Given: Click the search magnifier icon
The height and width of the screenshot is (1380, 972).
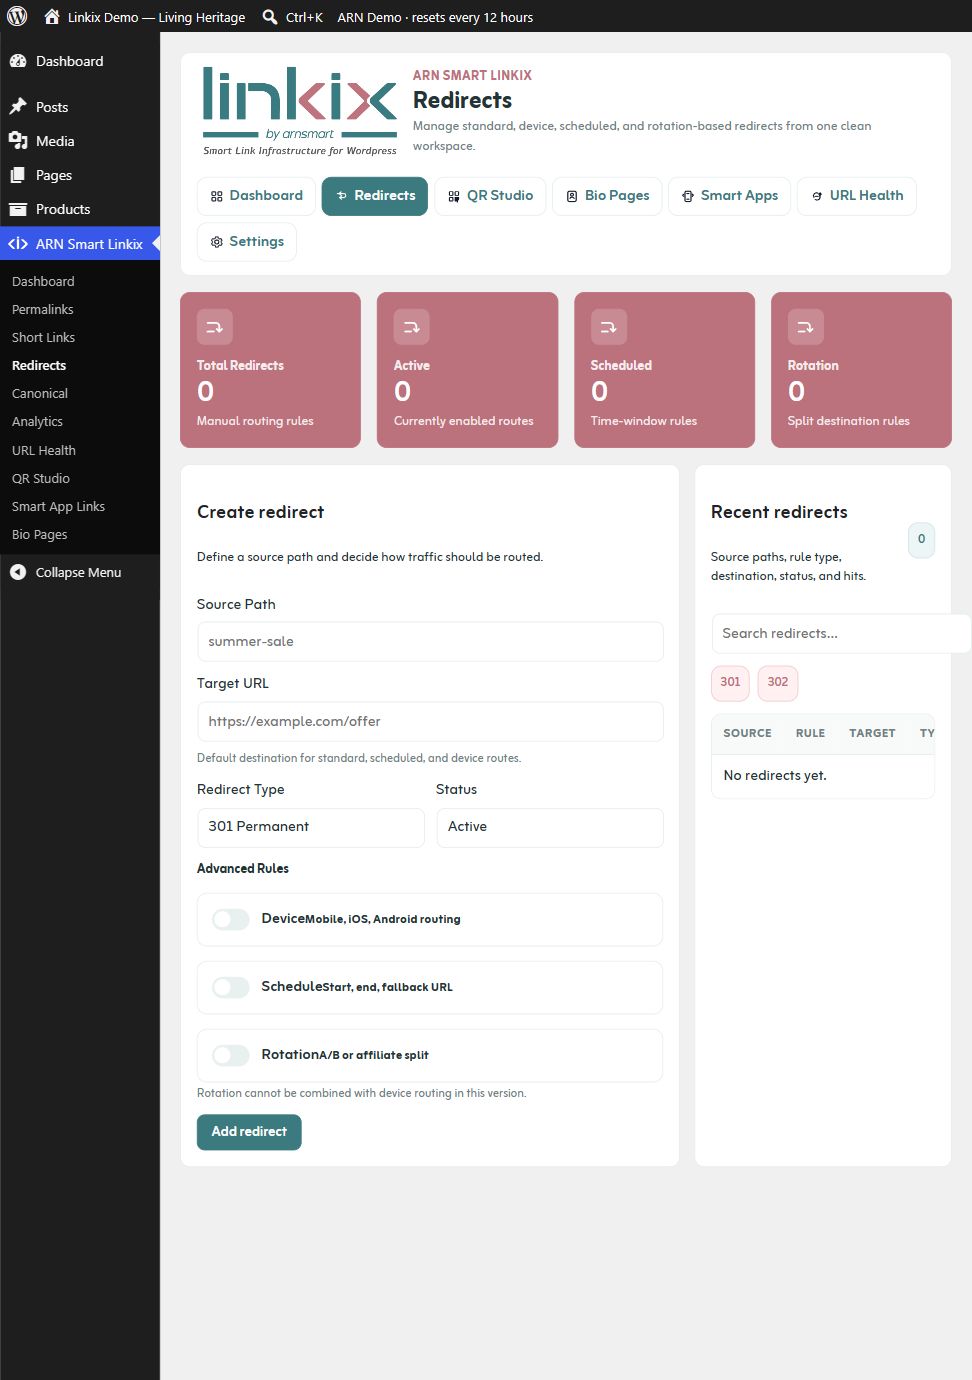Looking at the screenshot, I should [270, 16].
